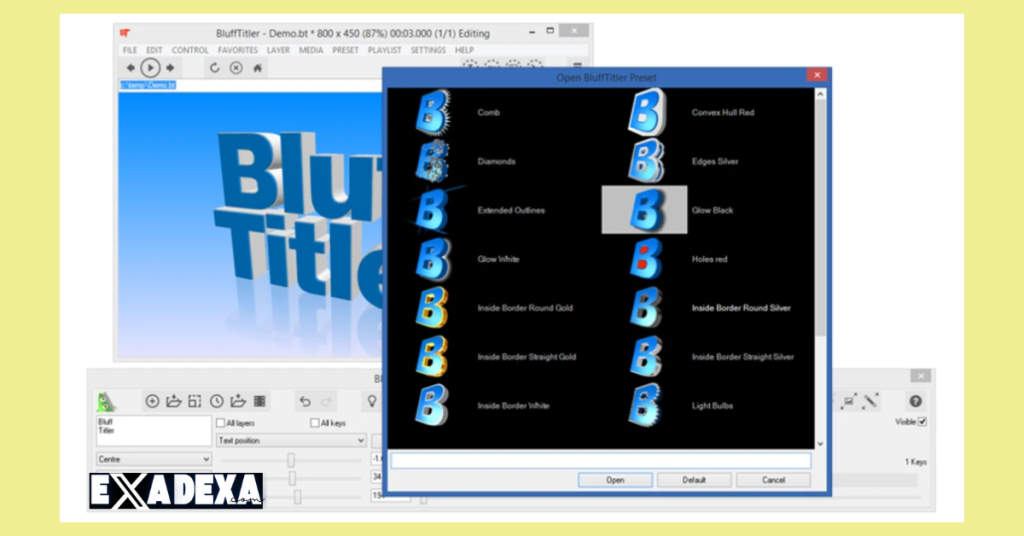Image resolution: width=1024 pixels, height=536 pixels.
Task: Select the Edges Silver preset thumbnail
Action: click(x=647, y=161)
